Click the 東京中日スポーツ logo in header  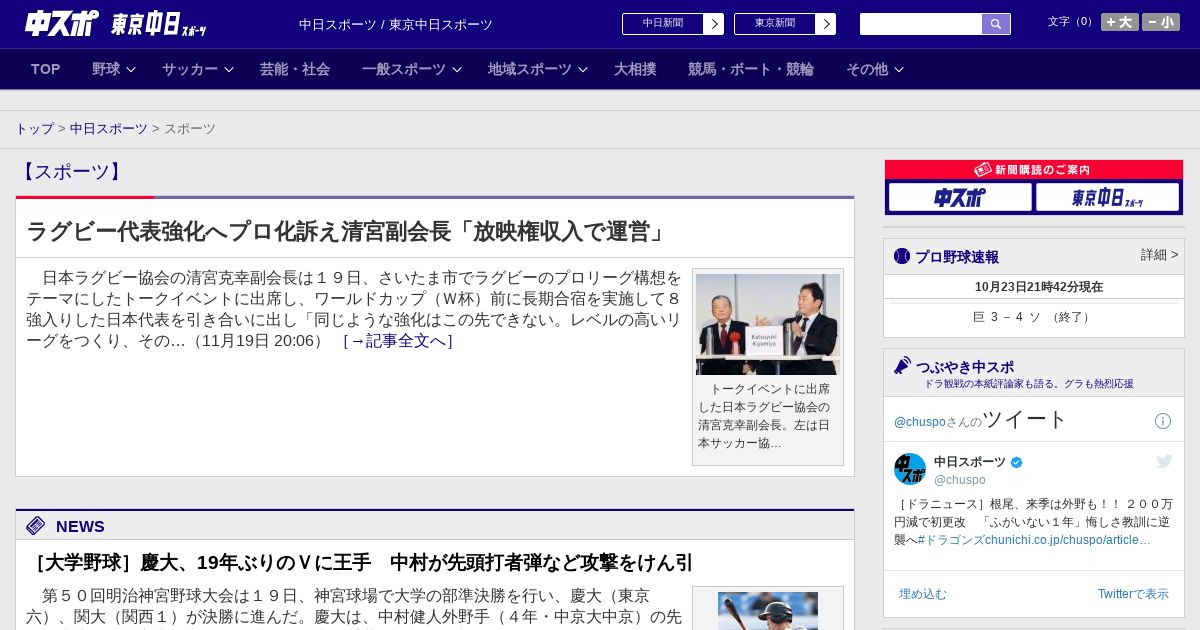click(159, 24)
